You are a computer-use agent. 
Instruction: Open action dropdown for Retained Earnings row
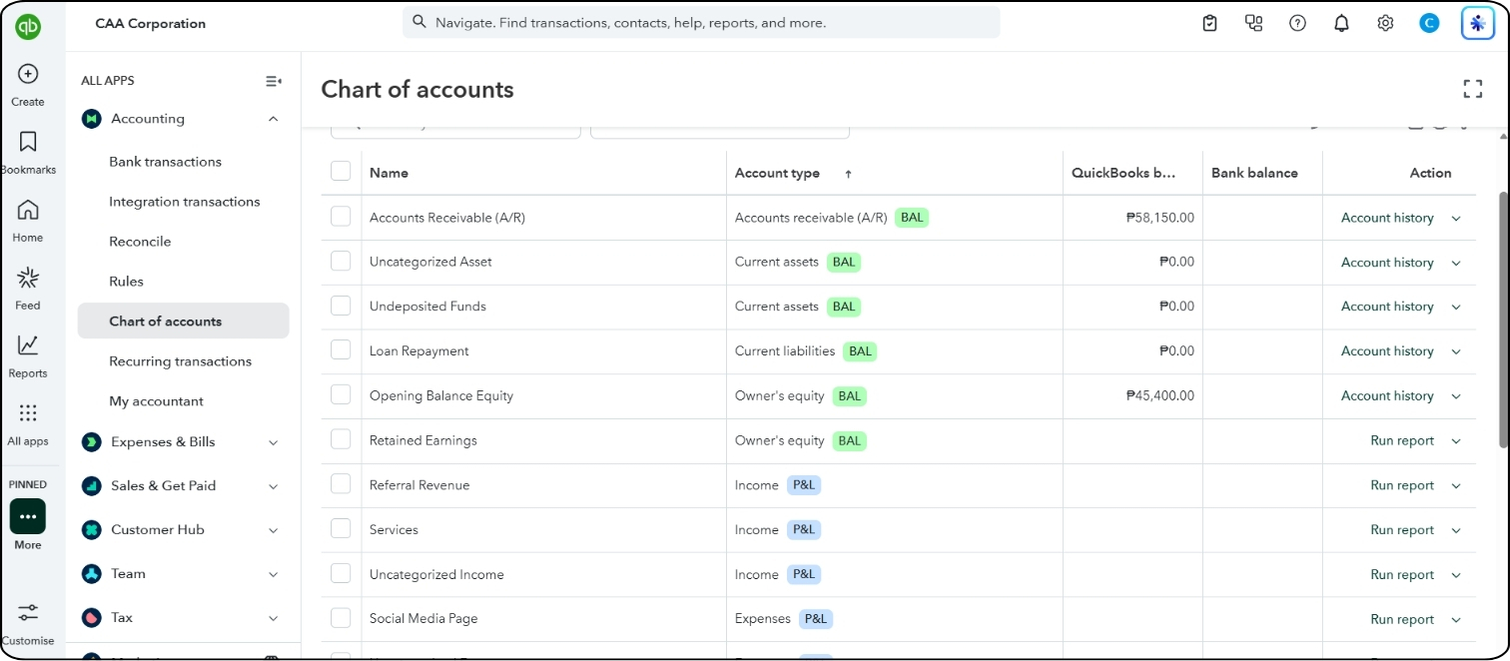click(1456, 441)
